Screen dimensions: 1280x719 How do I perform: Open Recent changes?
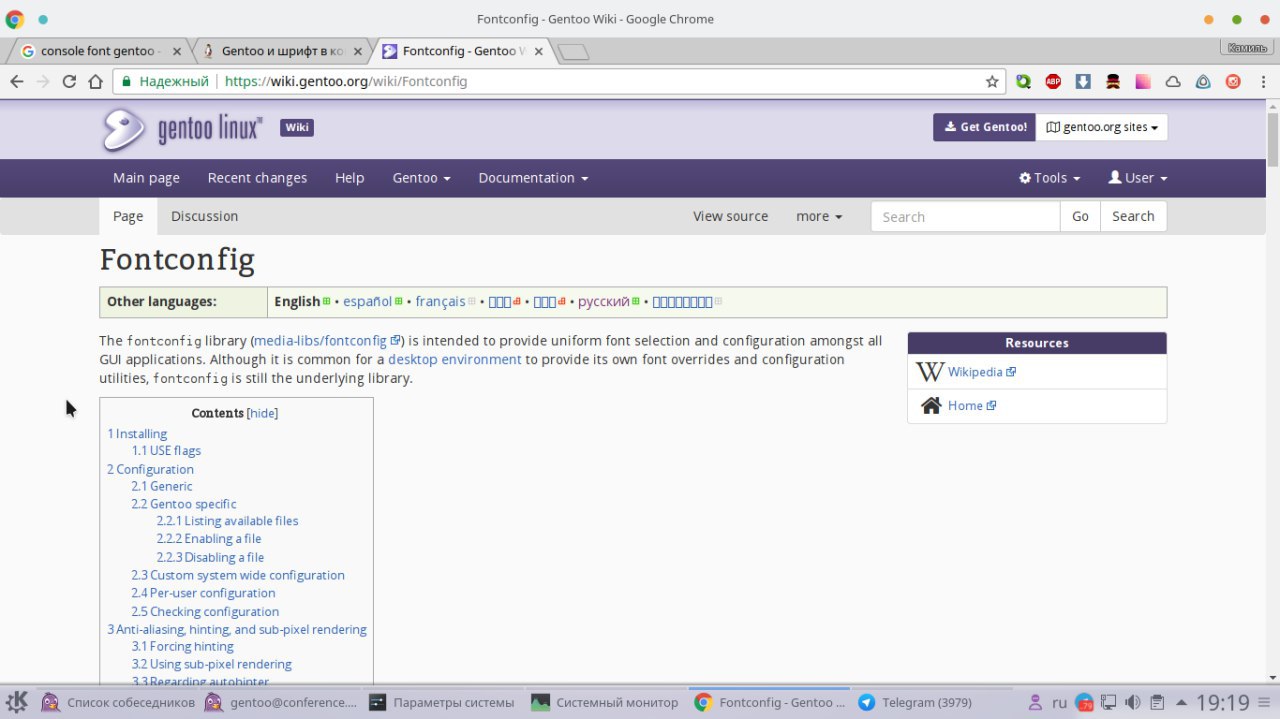257,178
